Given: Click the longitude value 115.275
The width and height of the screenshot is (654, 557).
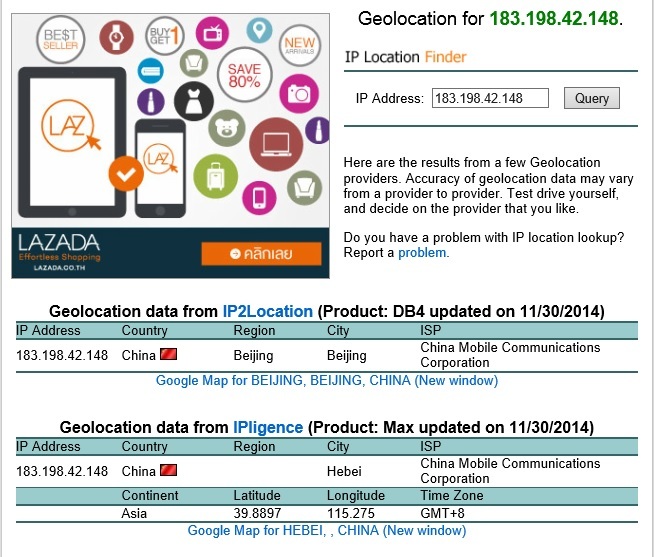Looking at the screenshot, I should pos(351,513).
